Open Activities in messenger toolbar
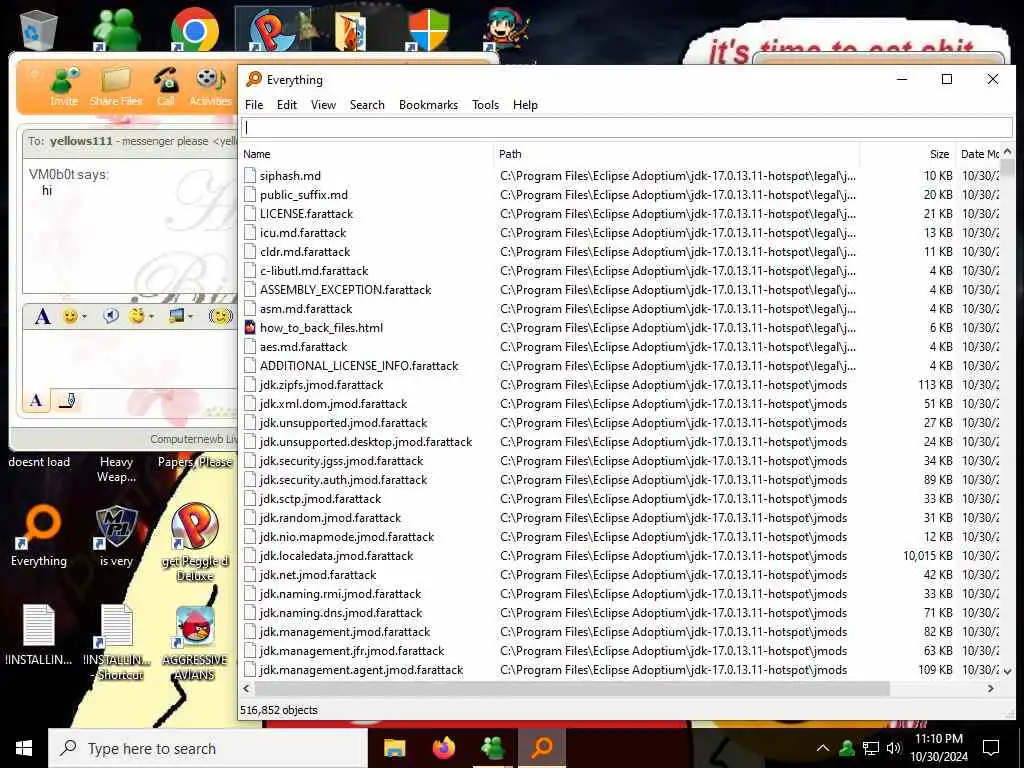The height and width of the screenshot is (768, 1024). (210, 86)
